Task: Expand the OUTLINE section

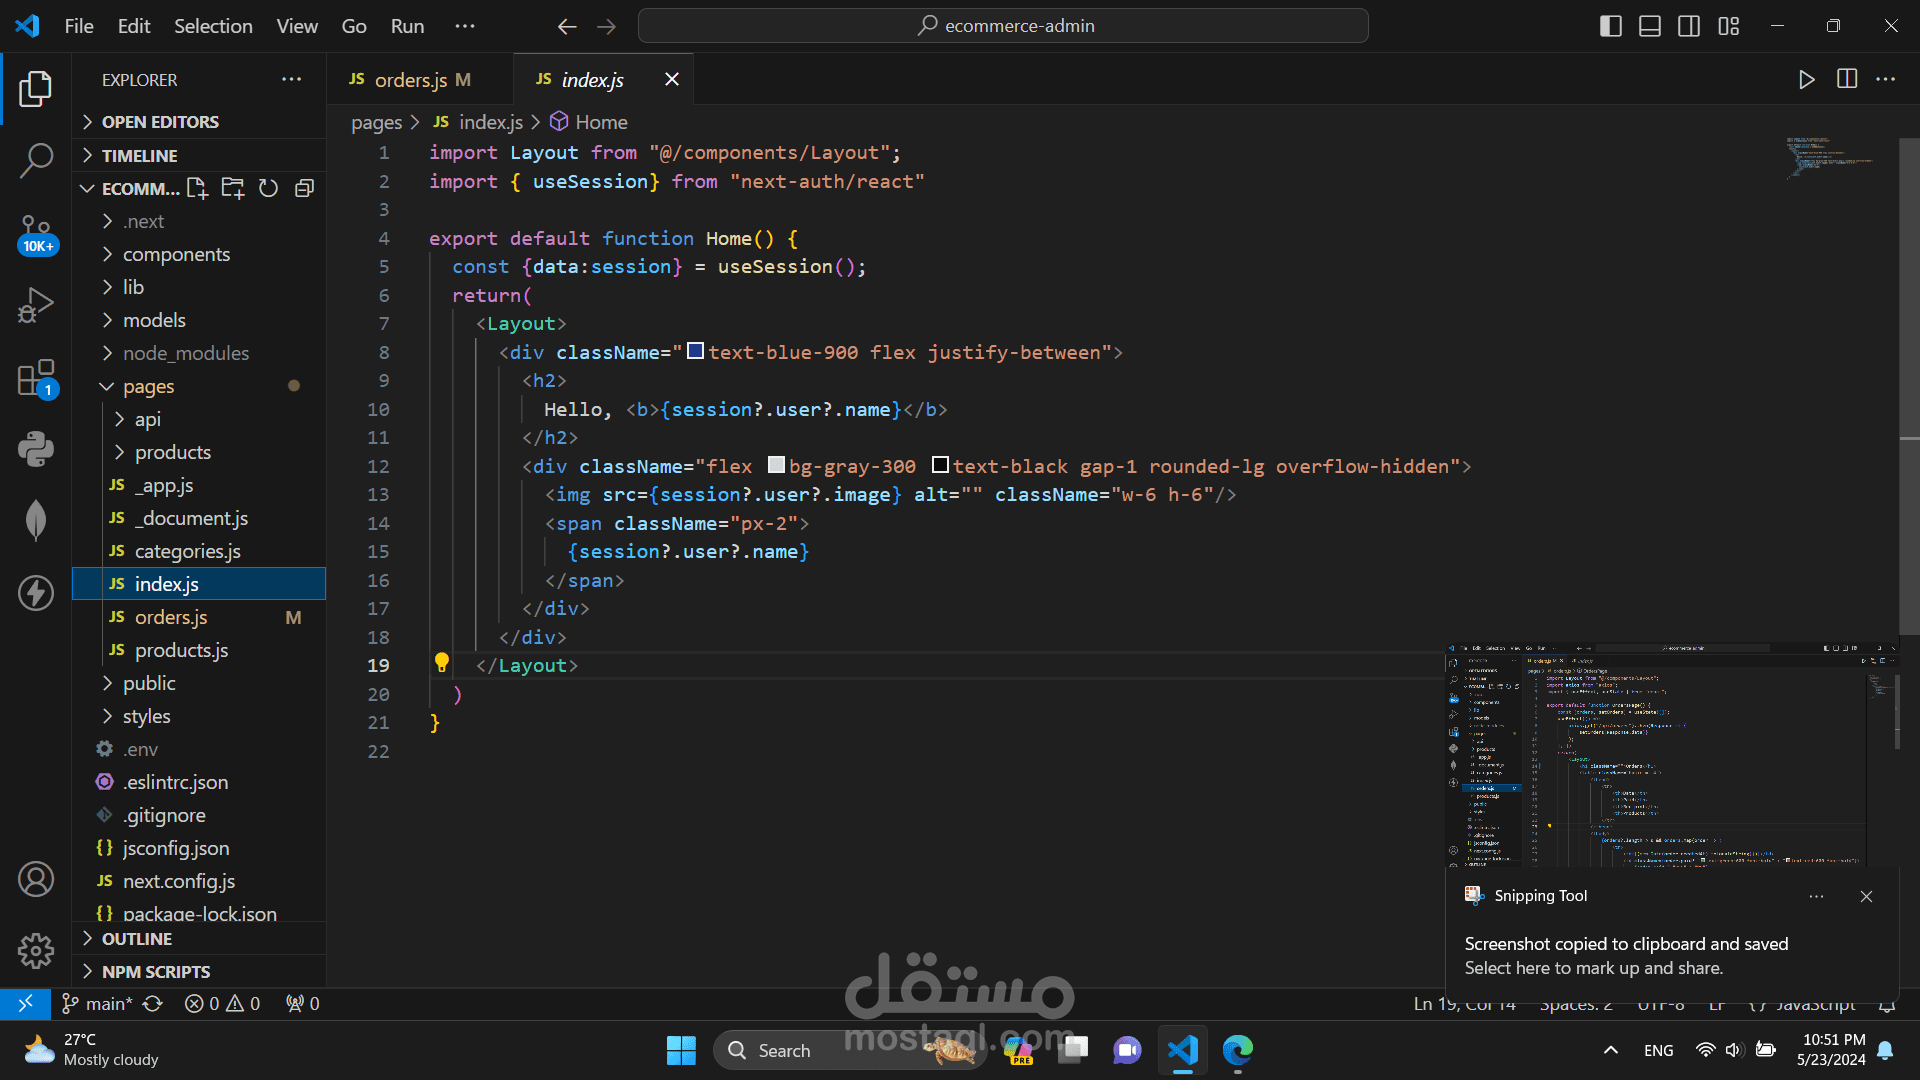Action: (x=137, y=939)
